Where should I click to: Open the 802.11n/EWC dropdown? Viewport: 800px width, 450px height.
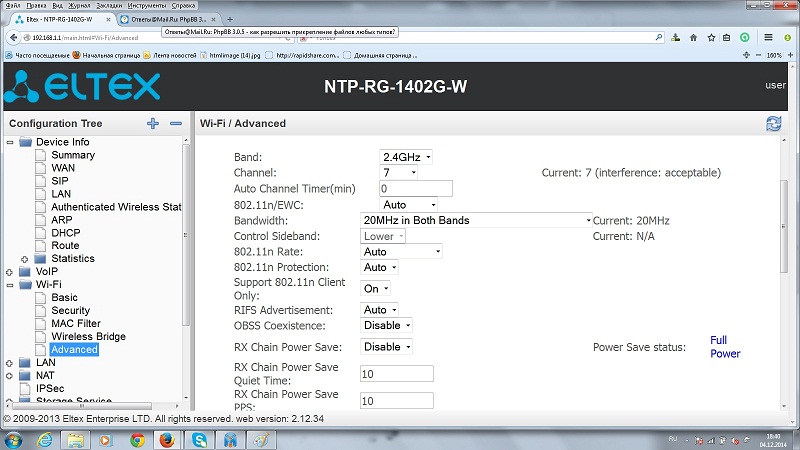(x=409, y=205)
